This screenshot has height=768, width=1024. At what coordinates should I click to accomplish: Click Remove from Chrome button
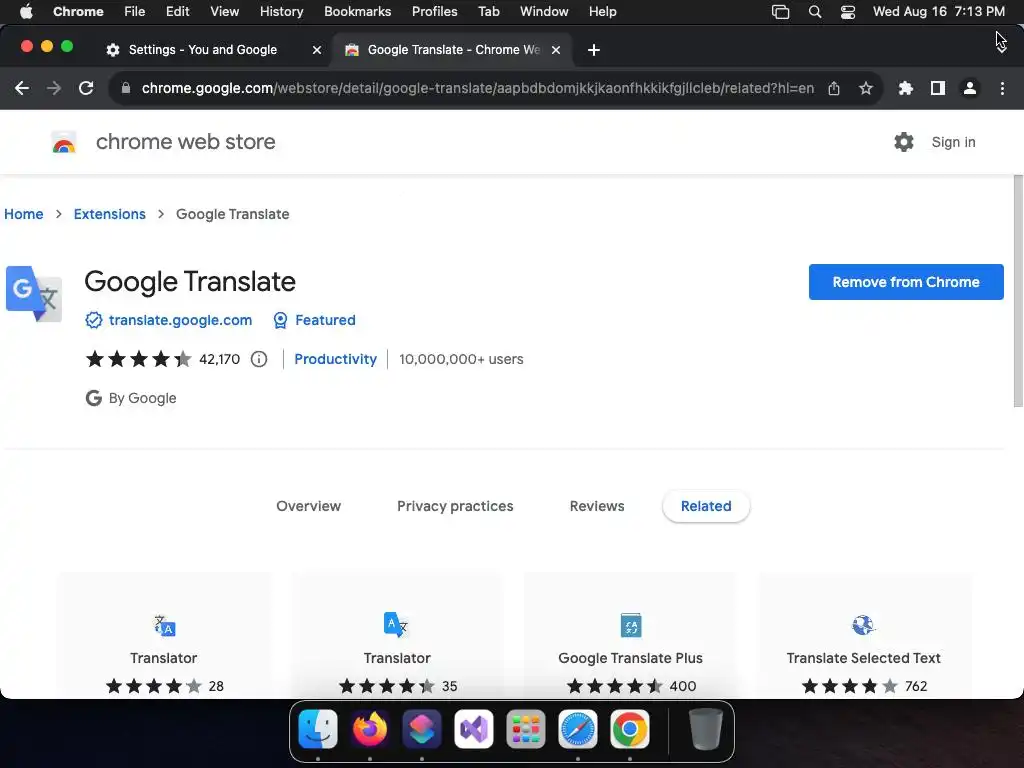pos(906,282)
